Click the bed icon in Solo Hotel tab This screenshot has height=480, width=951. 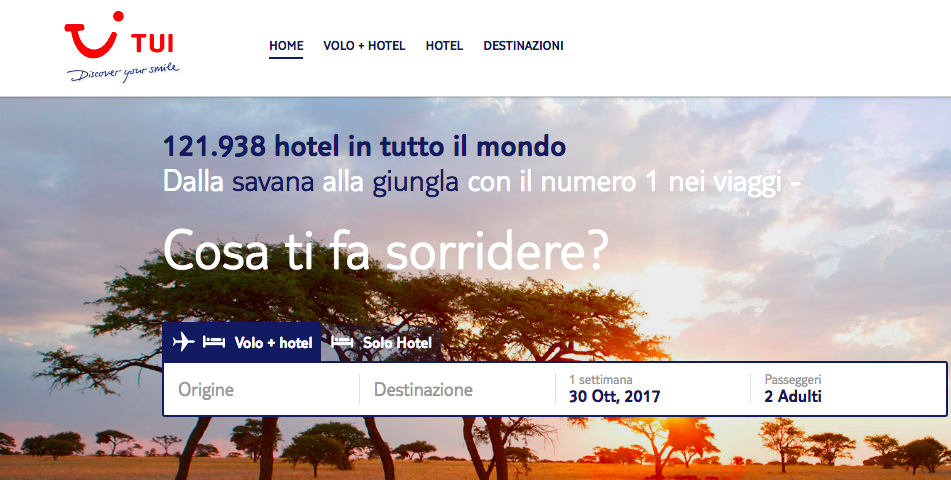click(342, 342)
